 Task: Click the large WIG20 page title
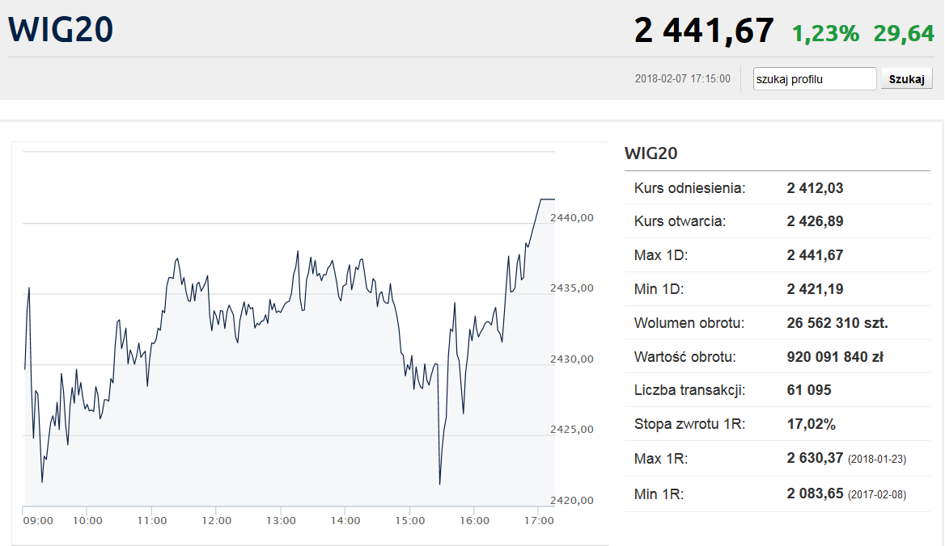pyautogui.click(x=61, y=29)
